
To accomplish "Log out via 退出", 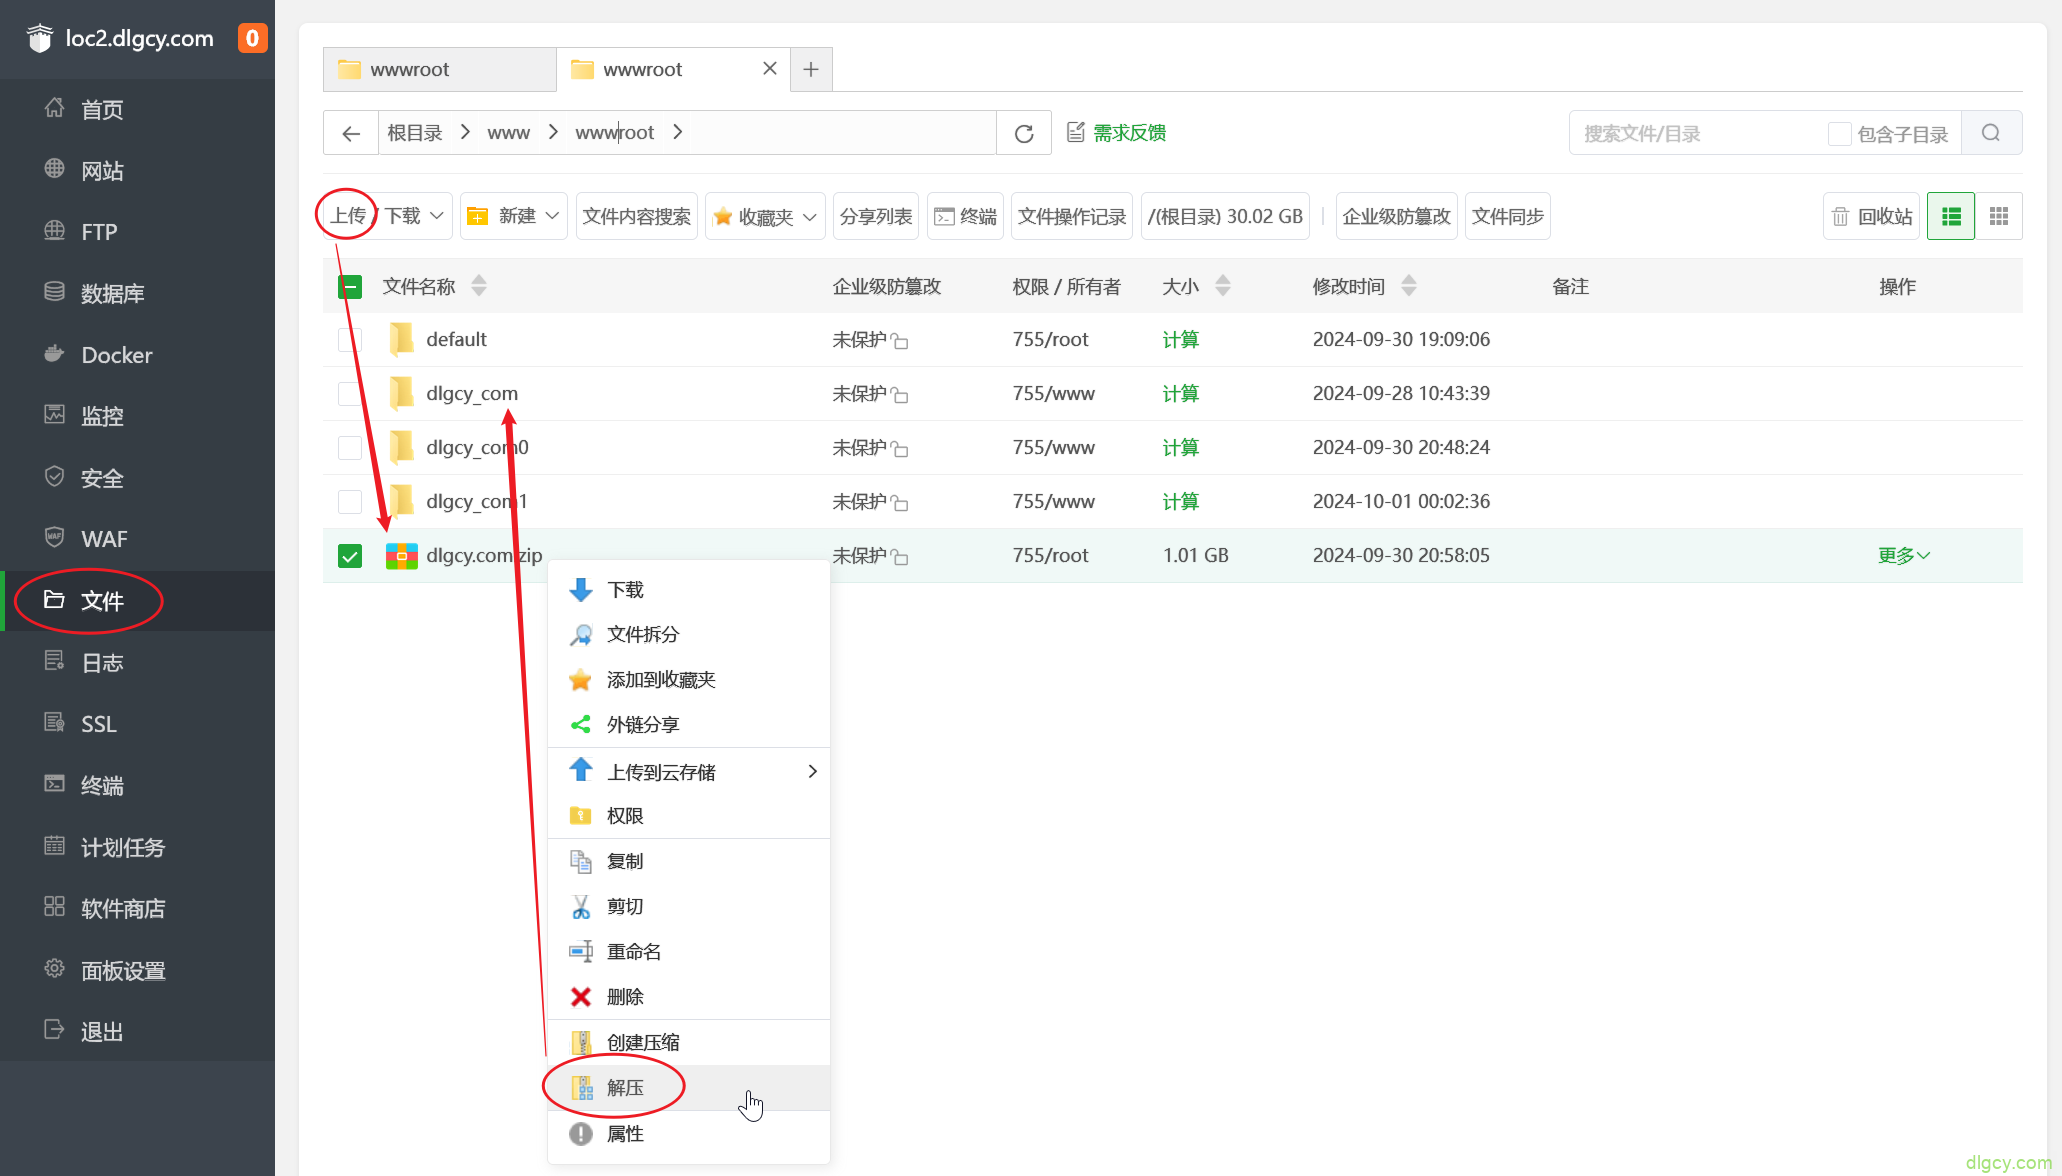I will point(137,1031).
